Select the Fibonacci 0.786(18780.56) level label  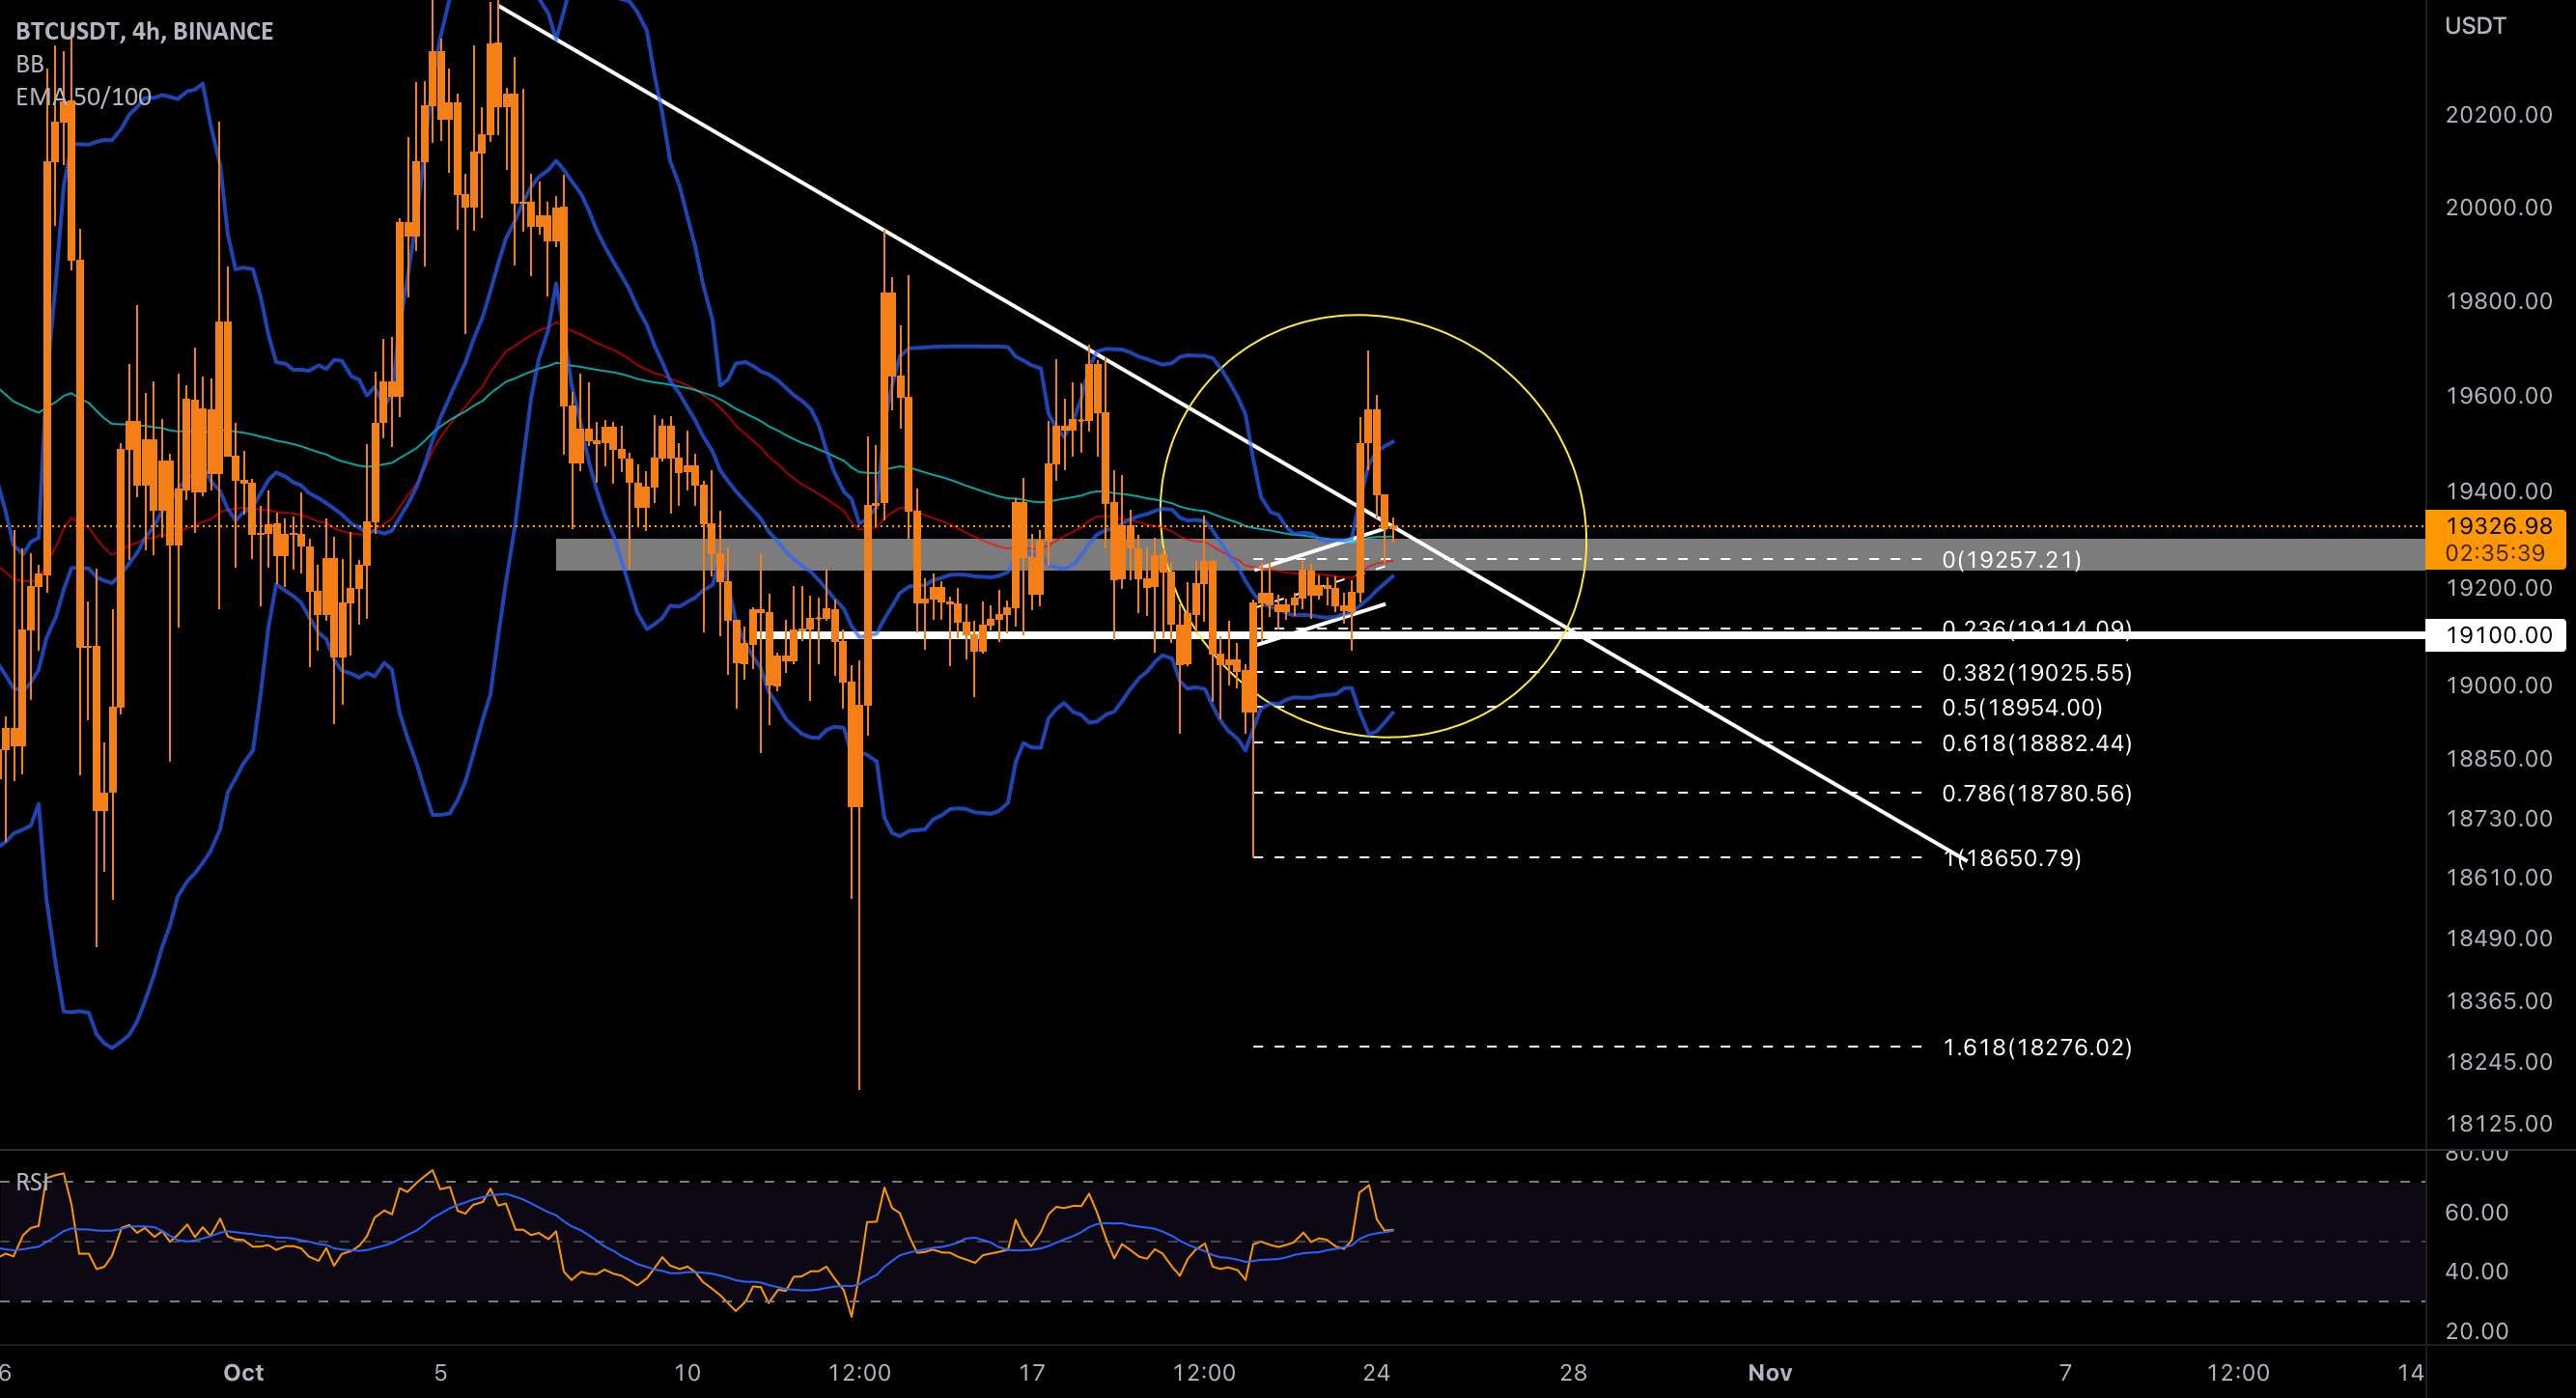pos(2037,793)
